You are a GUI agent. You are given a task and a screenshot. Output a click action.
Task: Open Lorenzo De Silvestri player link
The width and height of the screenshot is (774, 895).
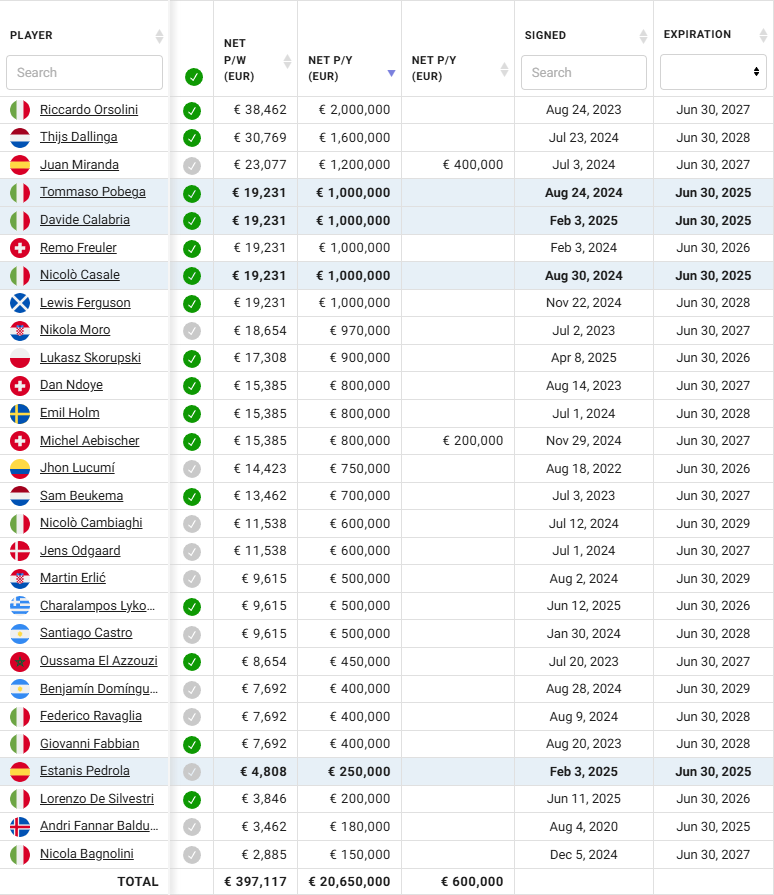(97, 799)
